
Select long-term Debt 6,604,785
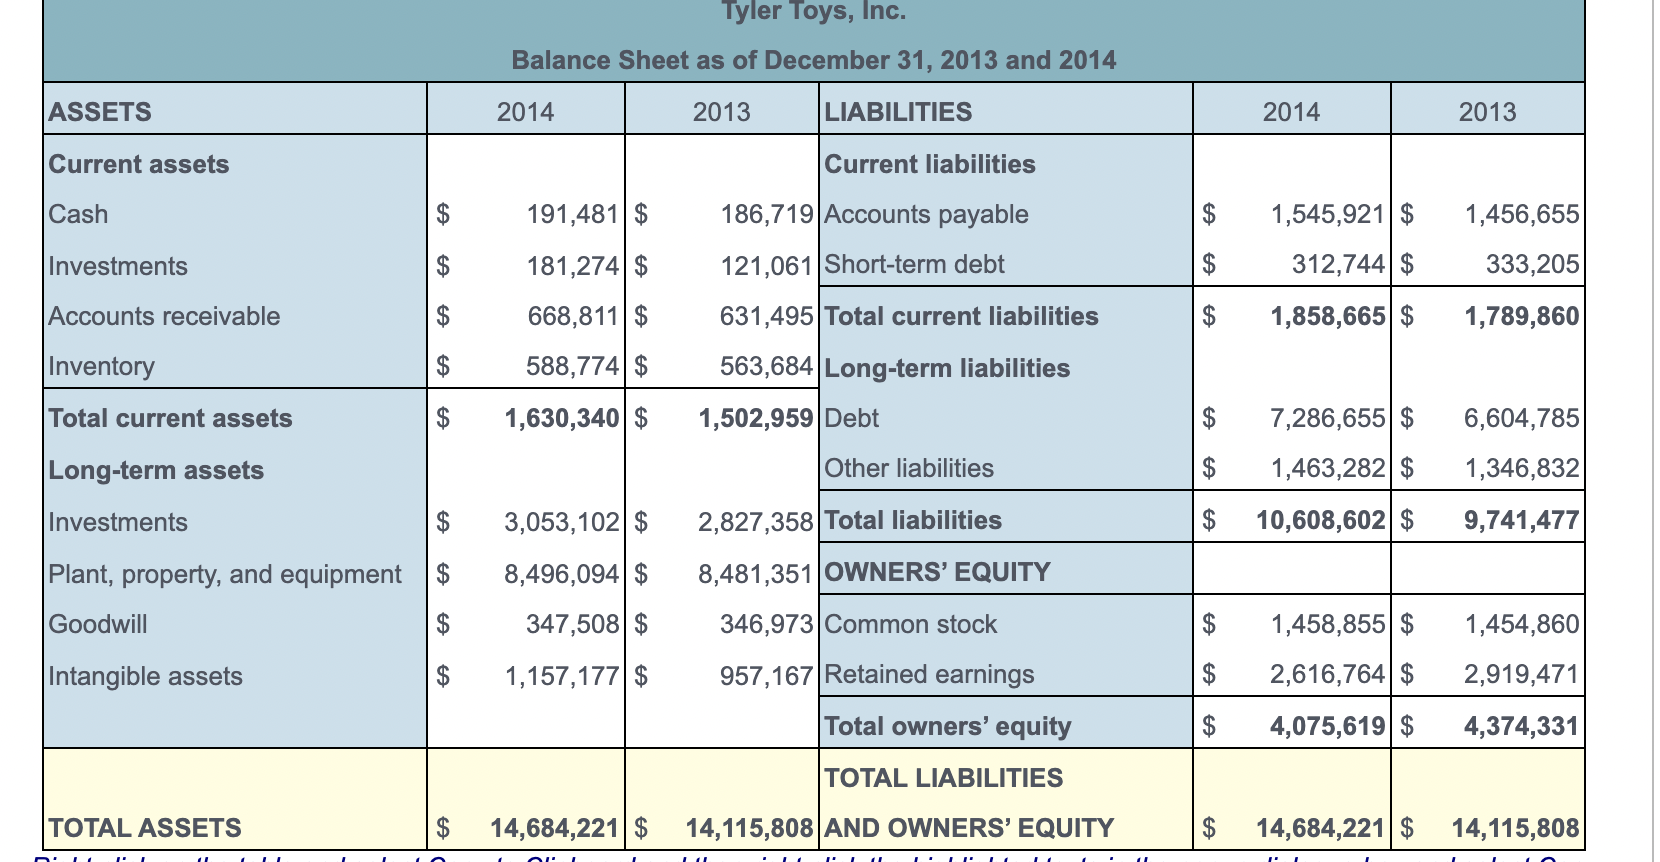click(1522, 419)
